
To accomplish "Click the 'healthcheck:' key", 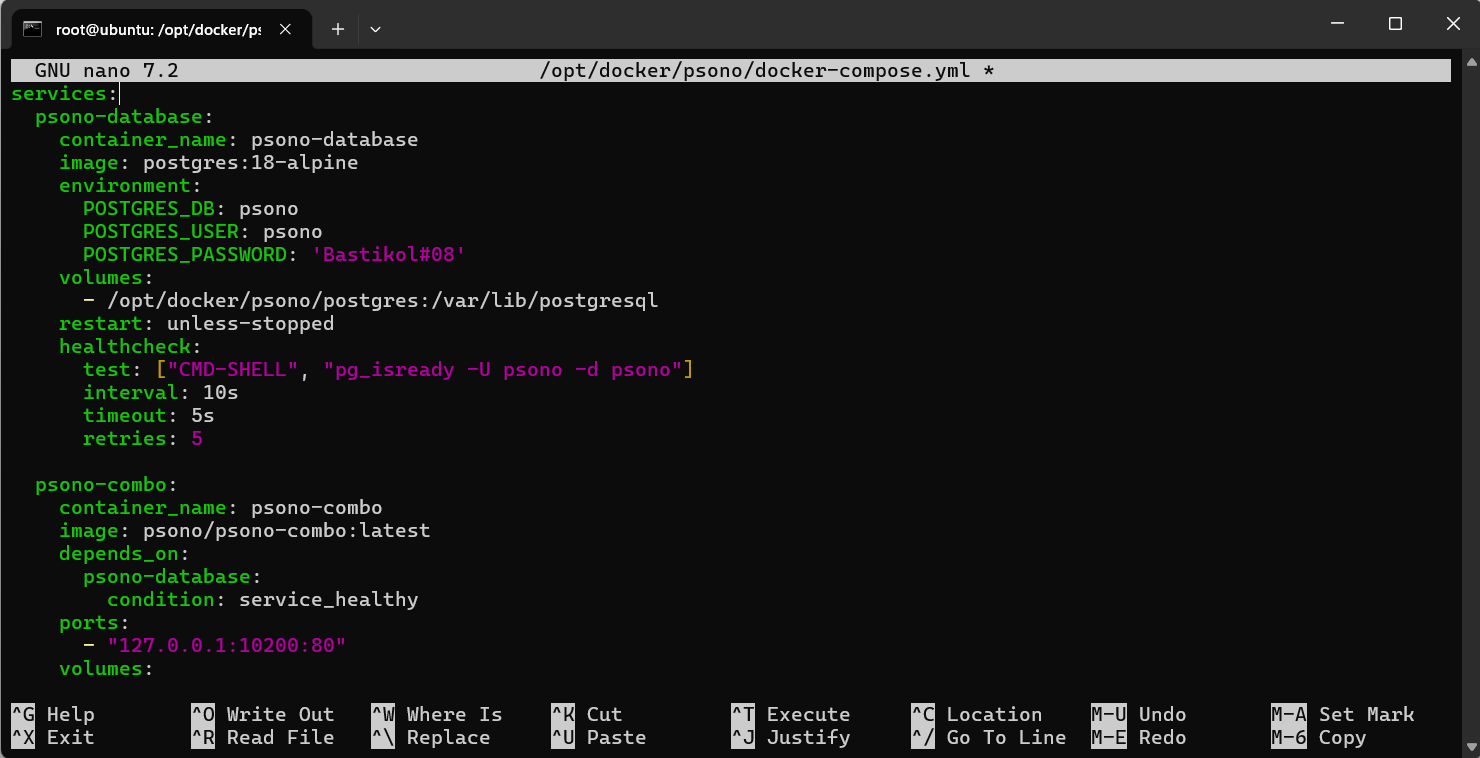I will (130, 347).
